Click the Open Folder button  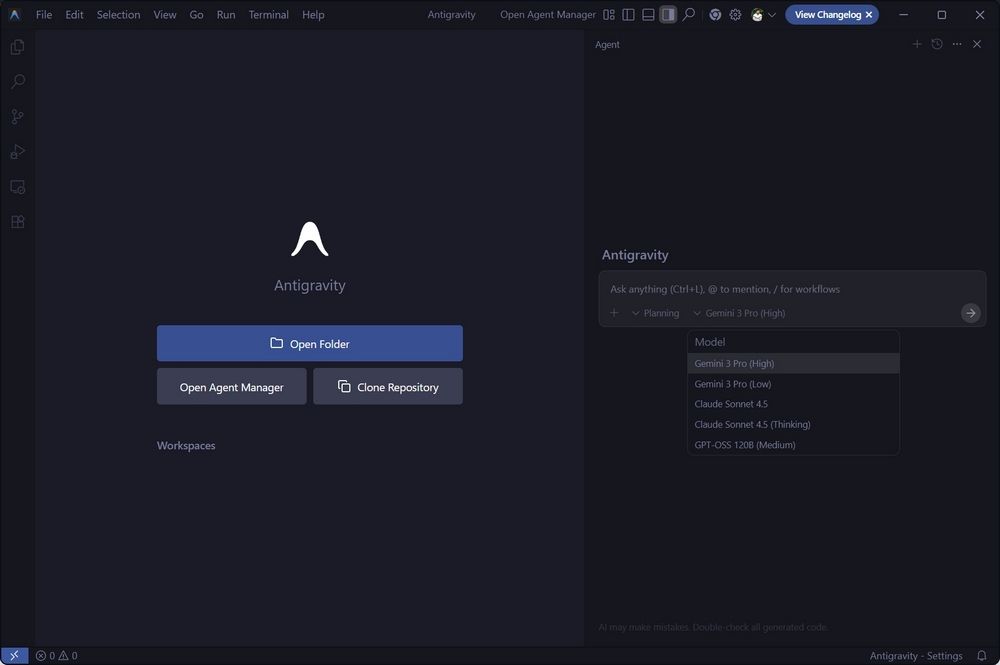click(x=310, y=343)
